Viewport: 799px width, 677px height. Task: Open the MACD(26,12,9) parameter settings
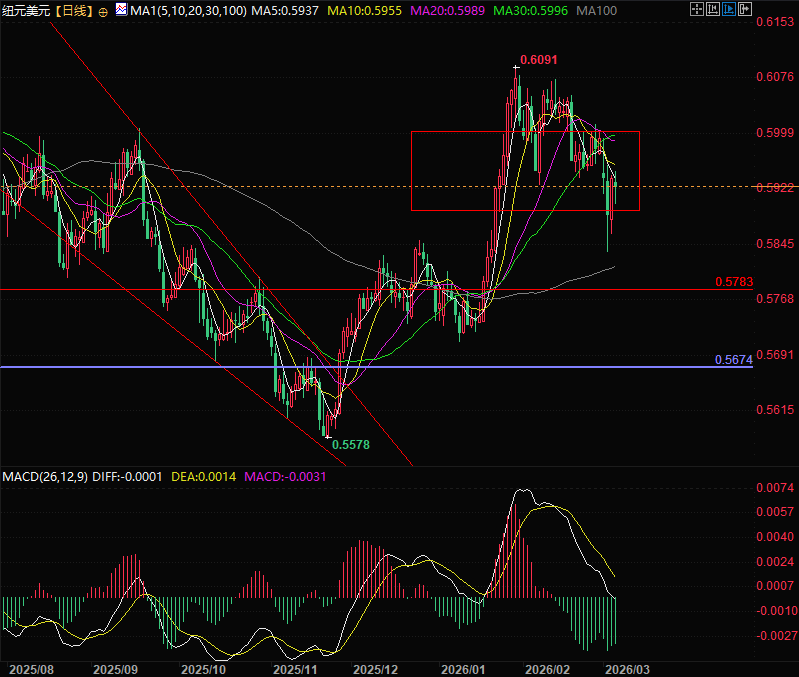43,476
